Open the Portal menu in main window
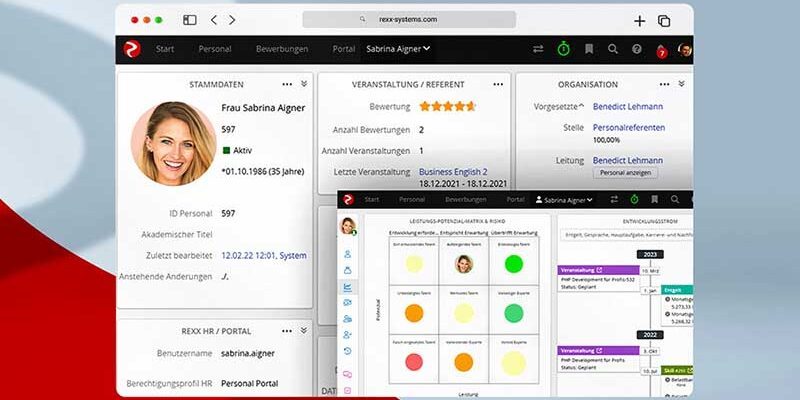Image resolution: width=800 pixels, height=400 pixels. (344, 49)
